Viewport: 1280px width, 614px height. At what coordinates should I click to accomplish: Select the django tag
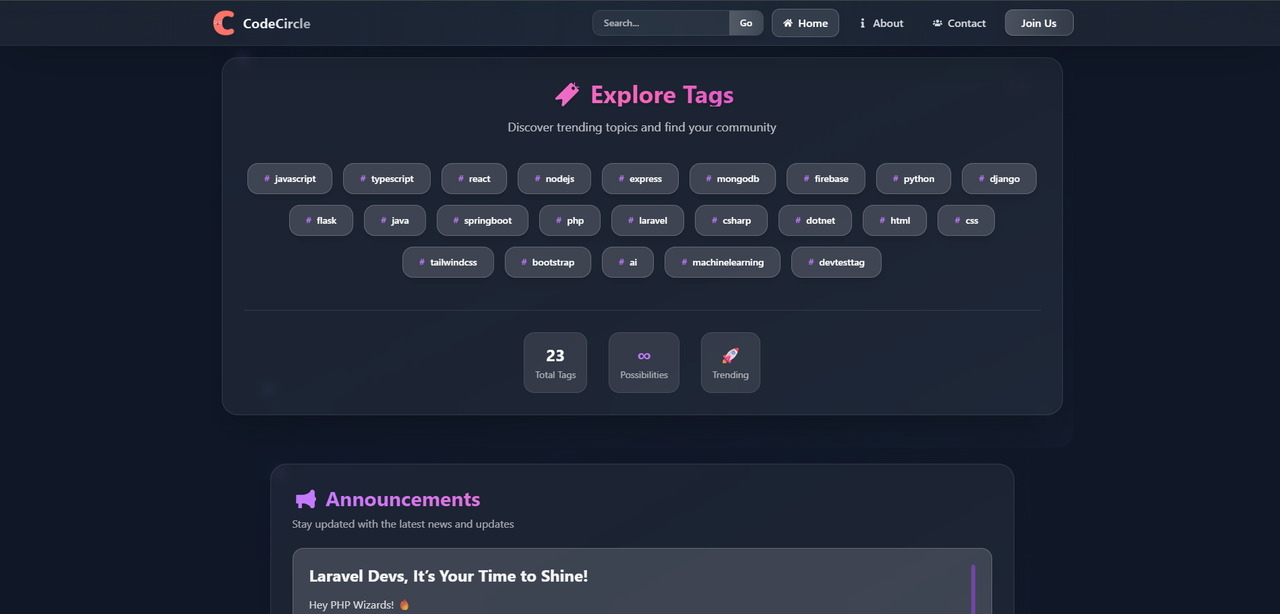(x=999, y=179)
